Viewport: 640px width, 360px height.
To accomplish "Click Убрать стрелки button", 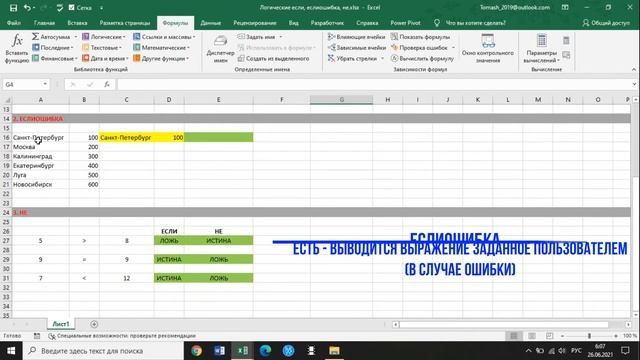I will (x=353, y=58).
